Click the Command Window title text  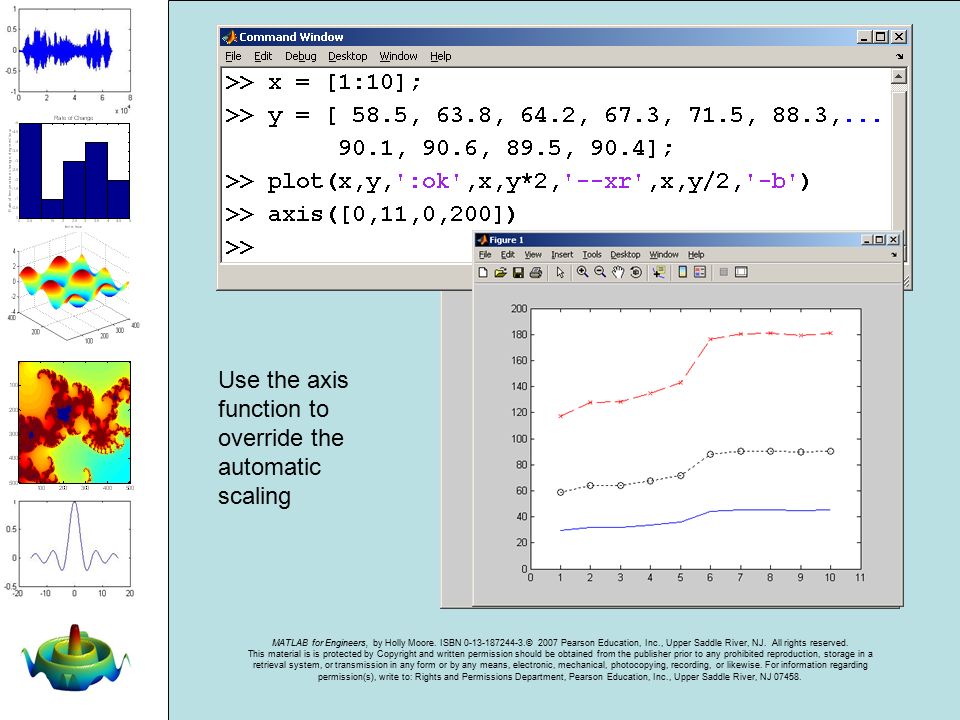pos(291,37)
